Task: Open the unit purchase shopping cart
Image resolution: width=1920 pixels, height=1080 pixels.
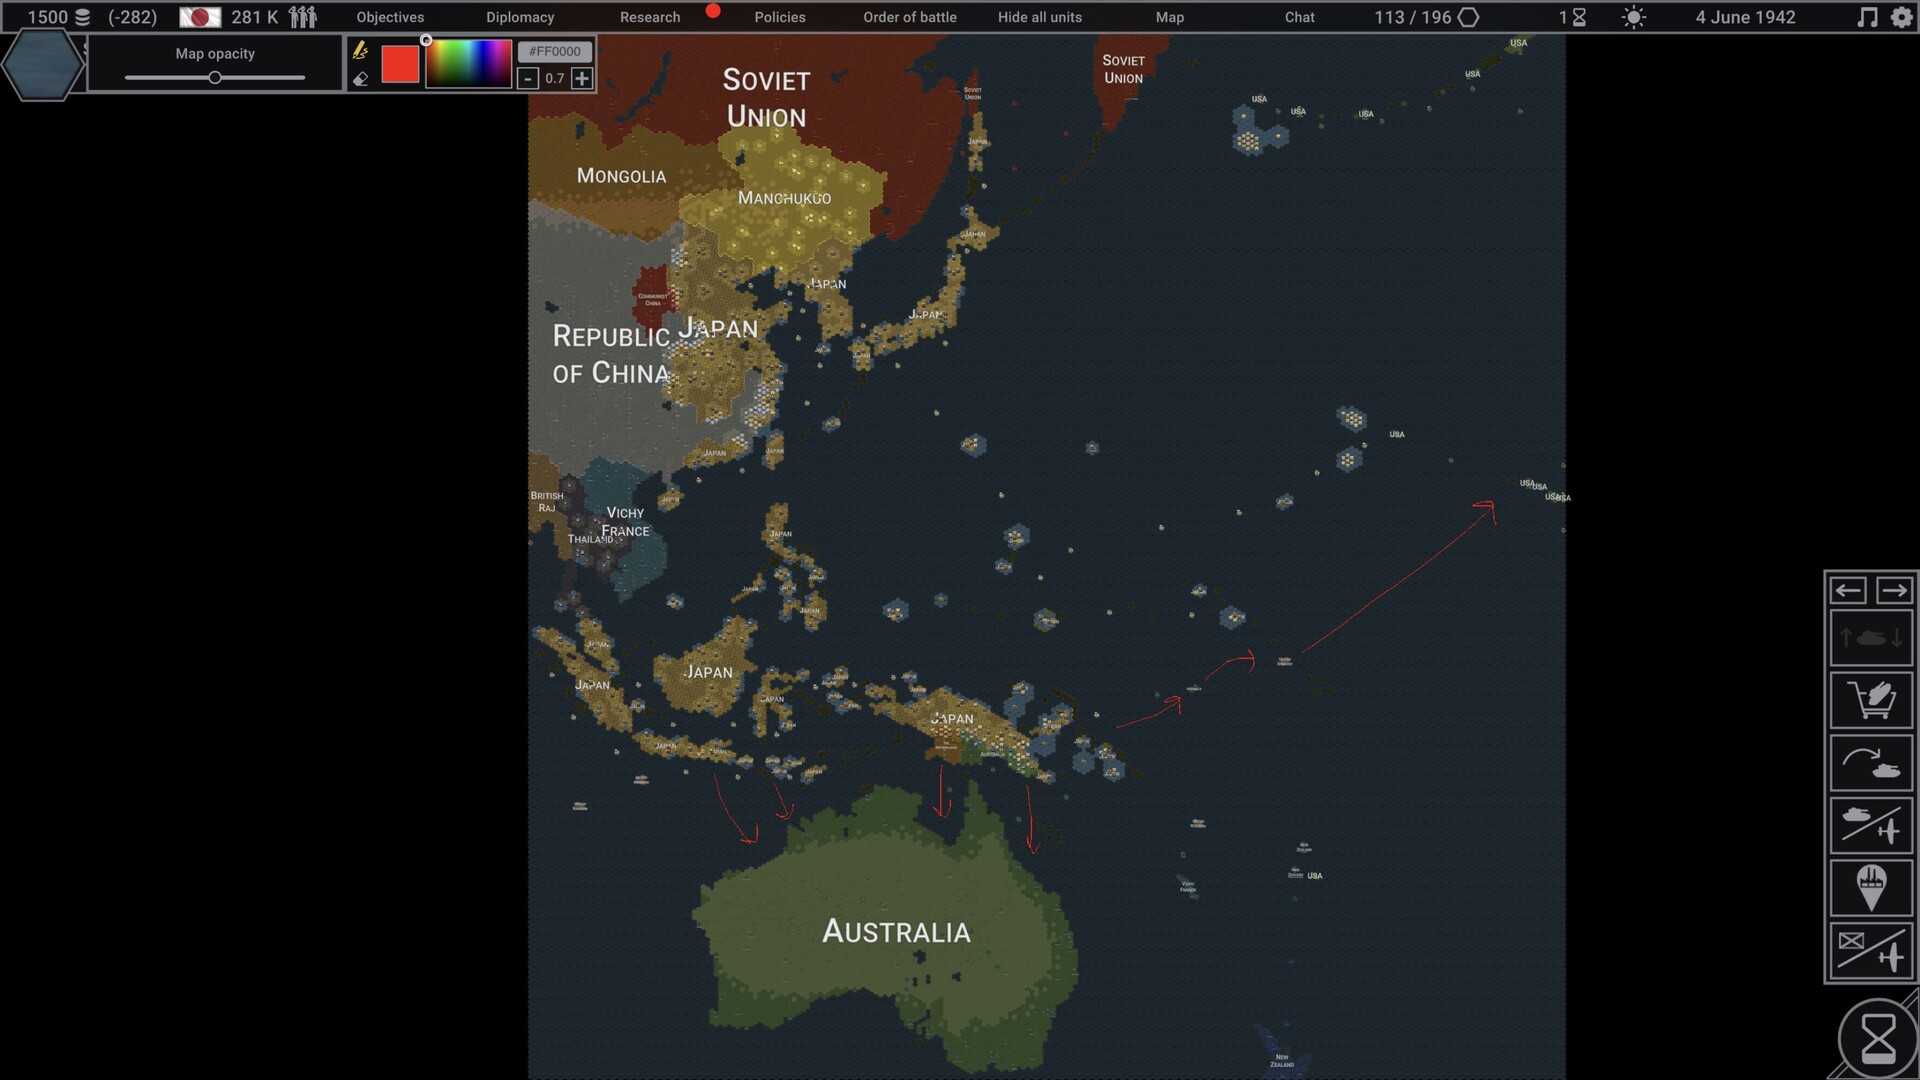Action: pos(1871,700)
